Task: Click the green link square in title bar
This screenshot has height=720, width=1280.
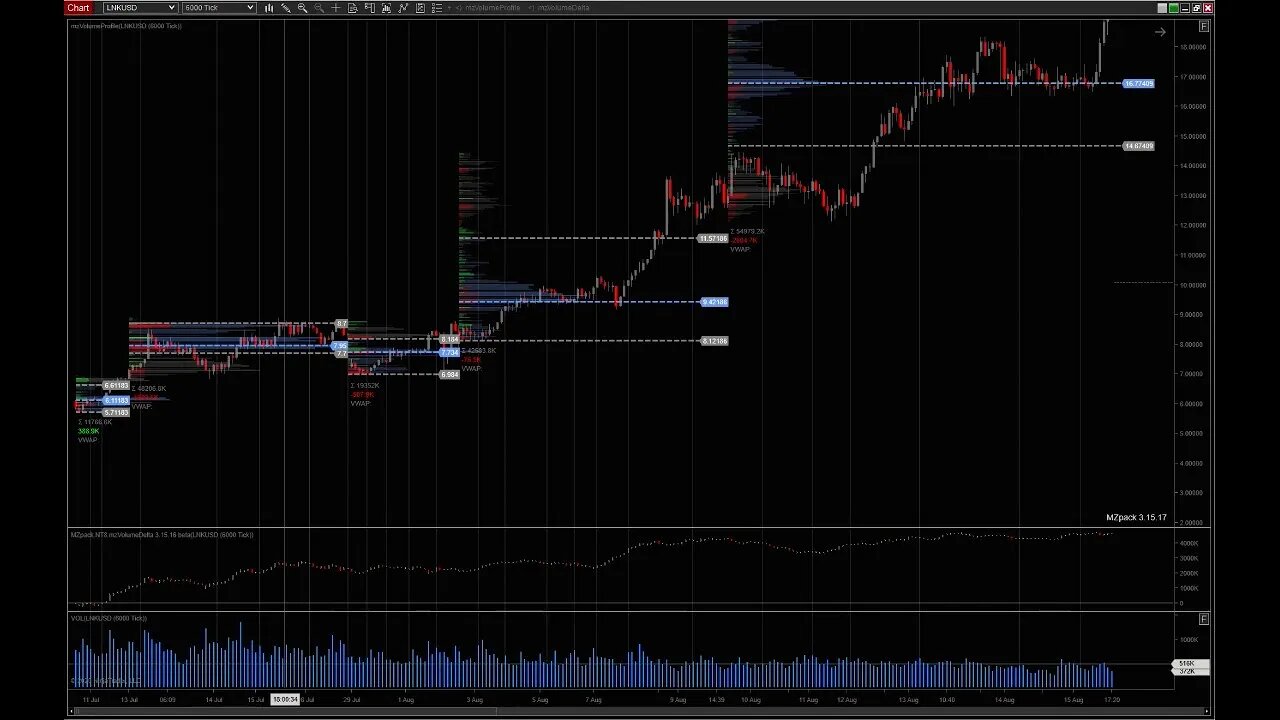Action: coord(1175,8)
